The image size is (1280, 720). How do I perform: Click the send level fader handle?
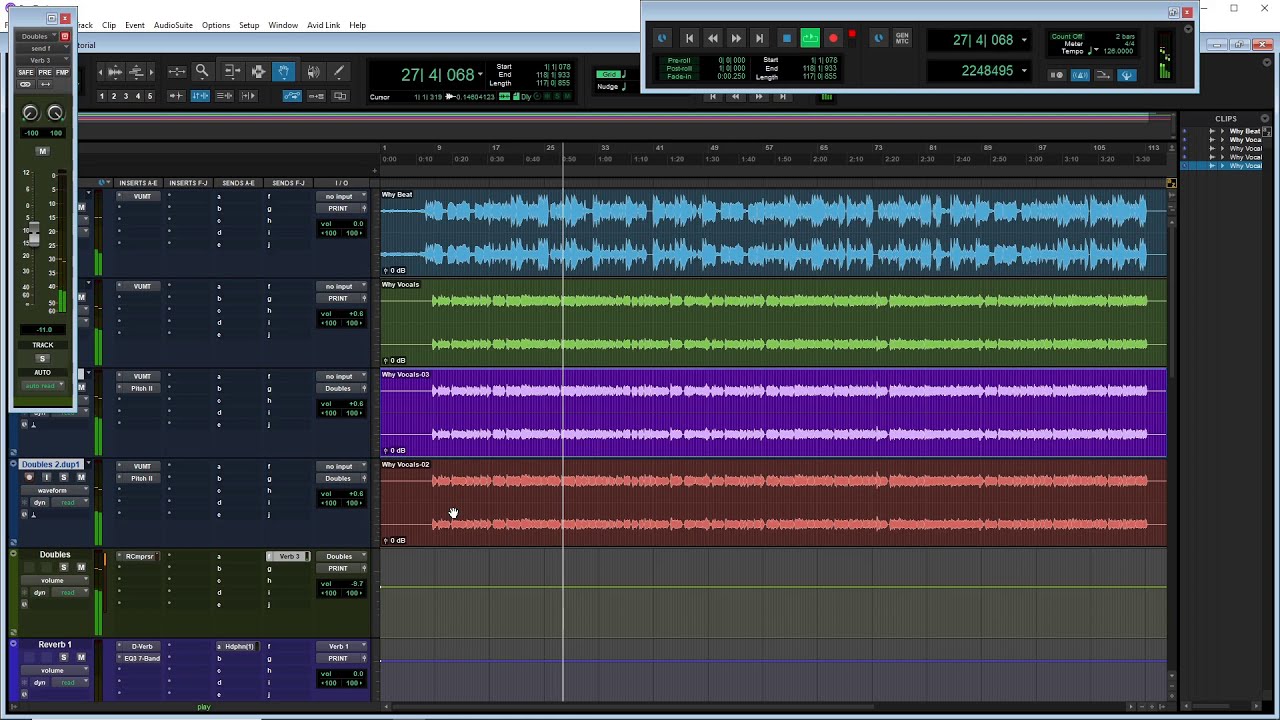(x=33, y=235)
